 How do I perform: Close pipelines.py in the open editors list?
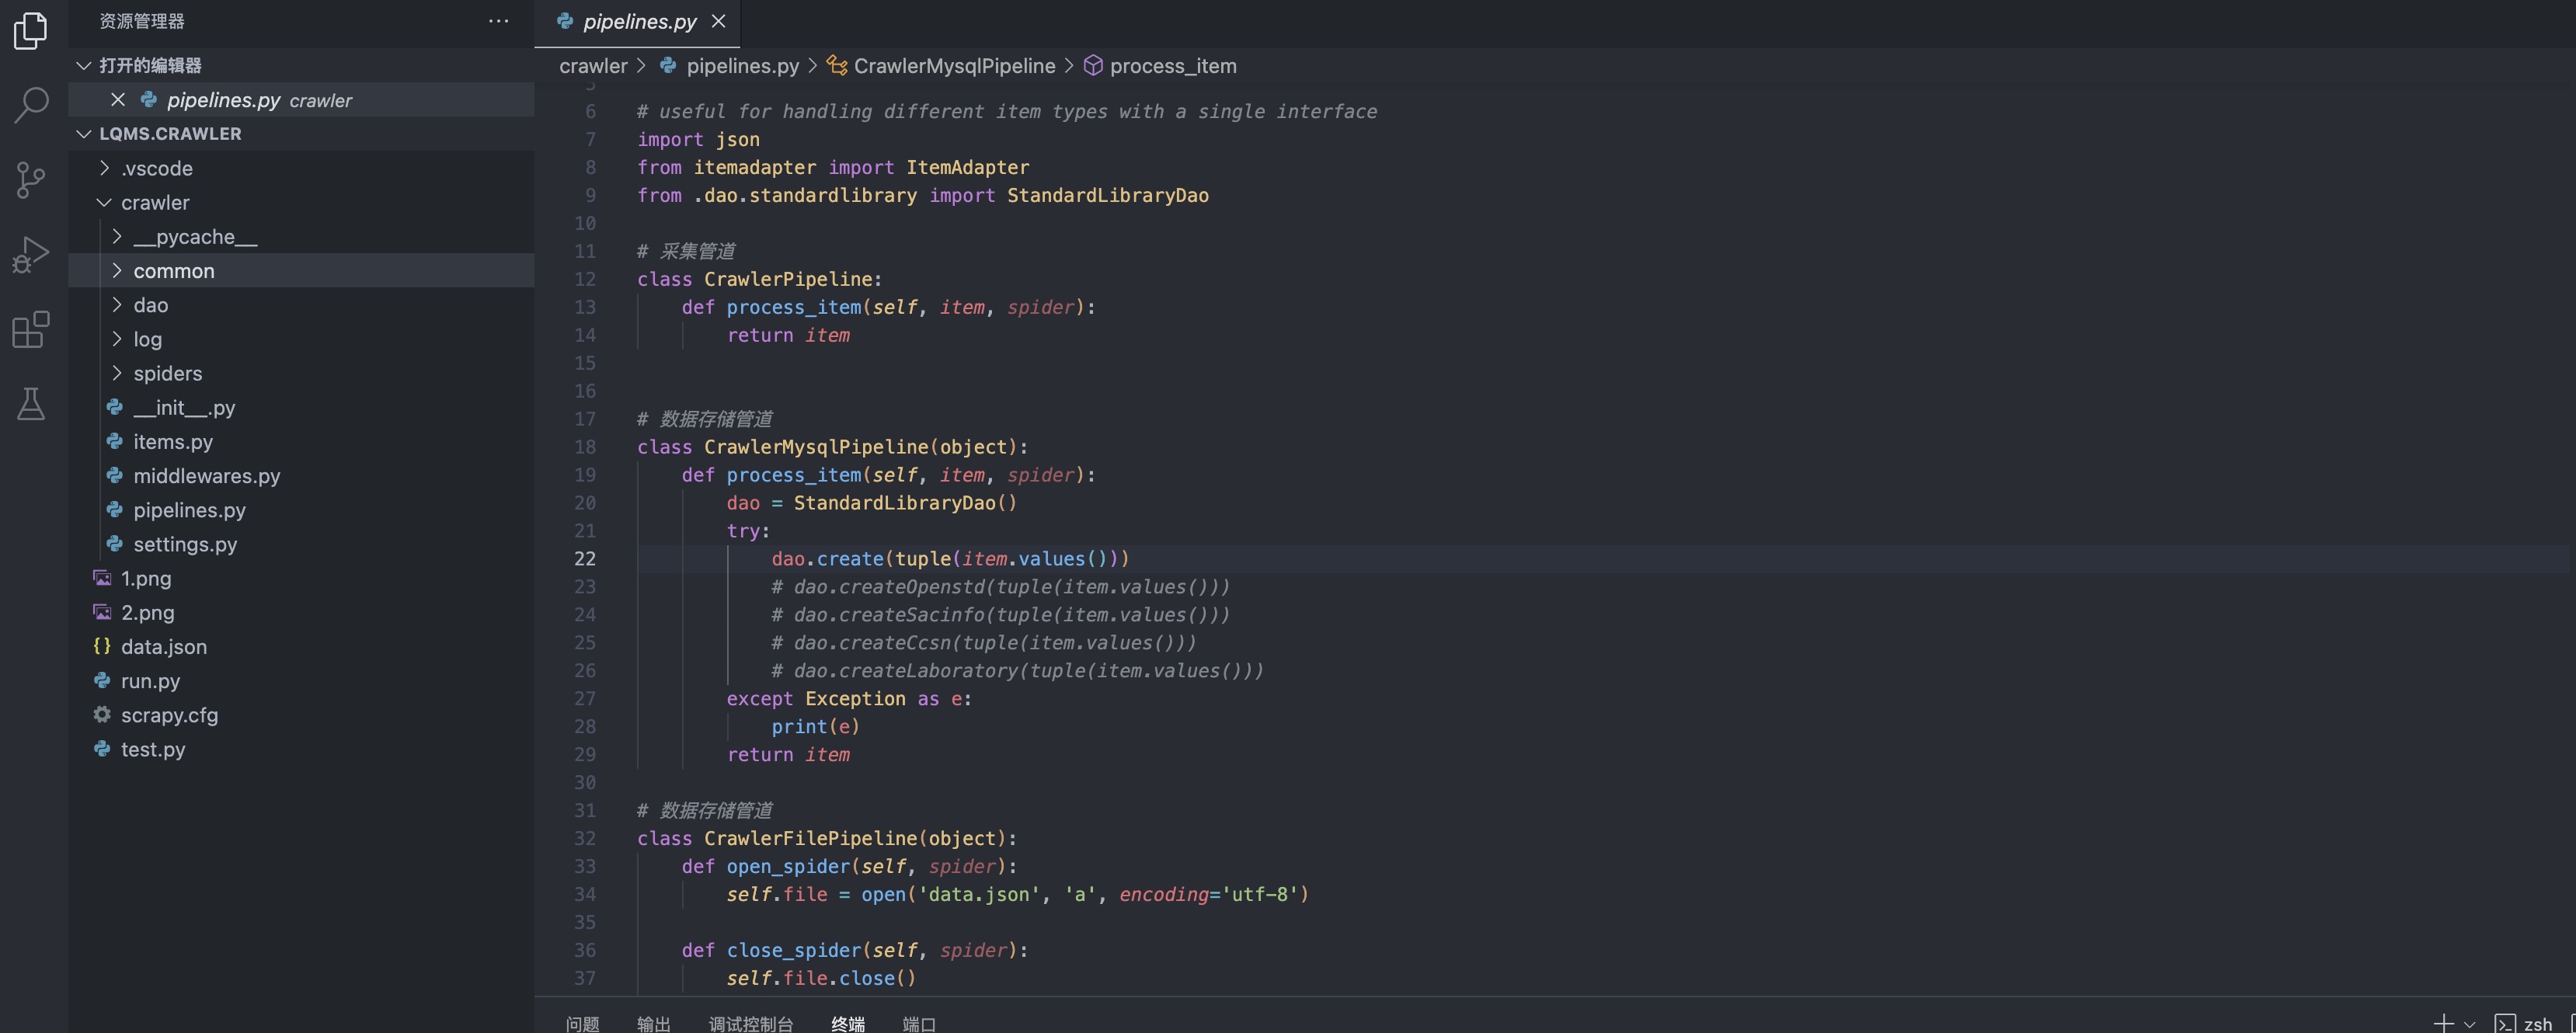click(117, 100)
